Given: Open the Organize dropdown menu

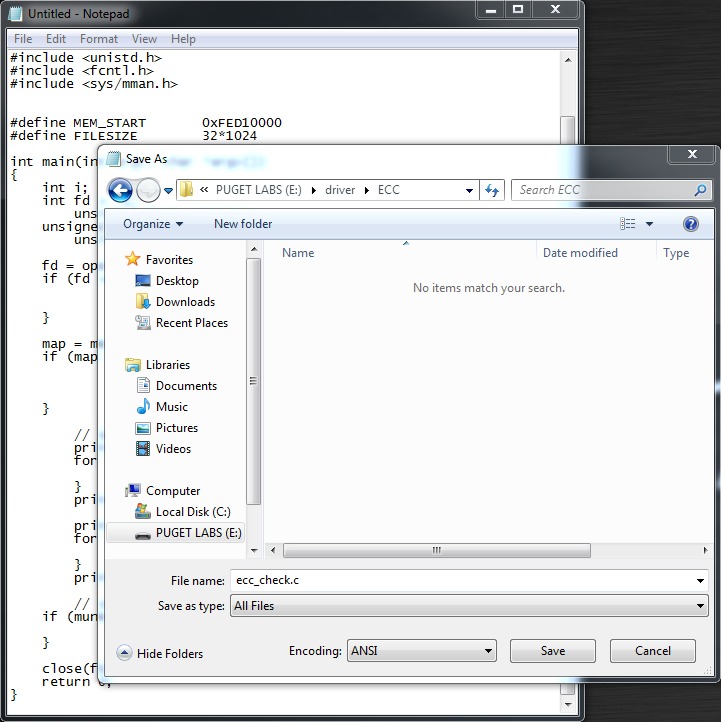Looking at the screenshot, I should pyautogui.click(x=153, y=224).
